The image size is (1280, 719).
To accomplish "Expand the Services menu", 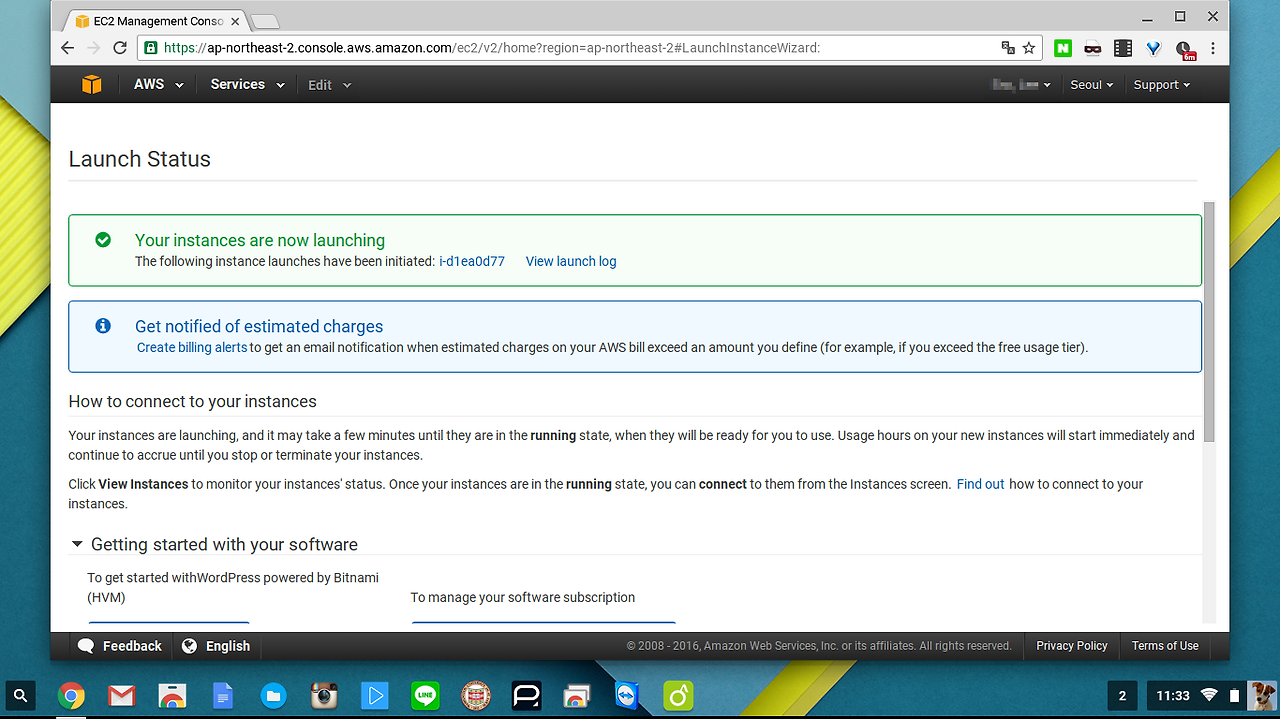I will [x=247, y=85].
